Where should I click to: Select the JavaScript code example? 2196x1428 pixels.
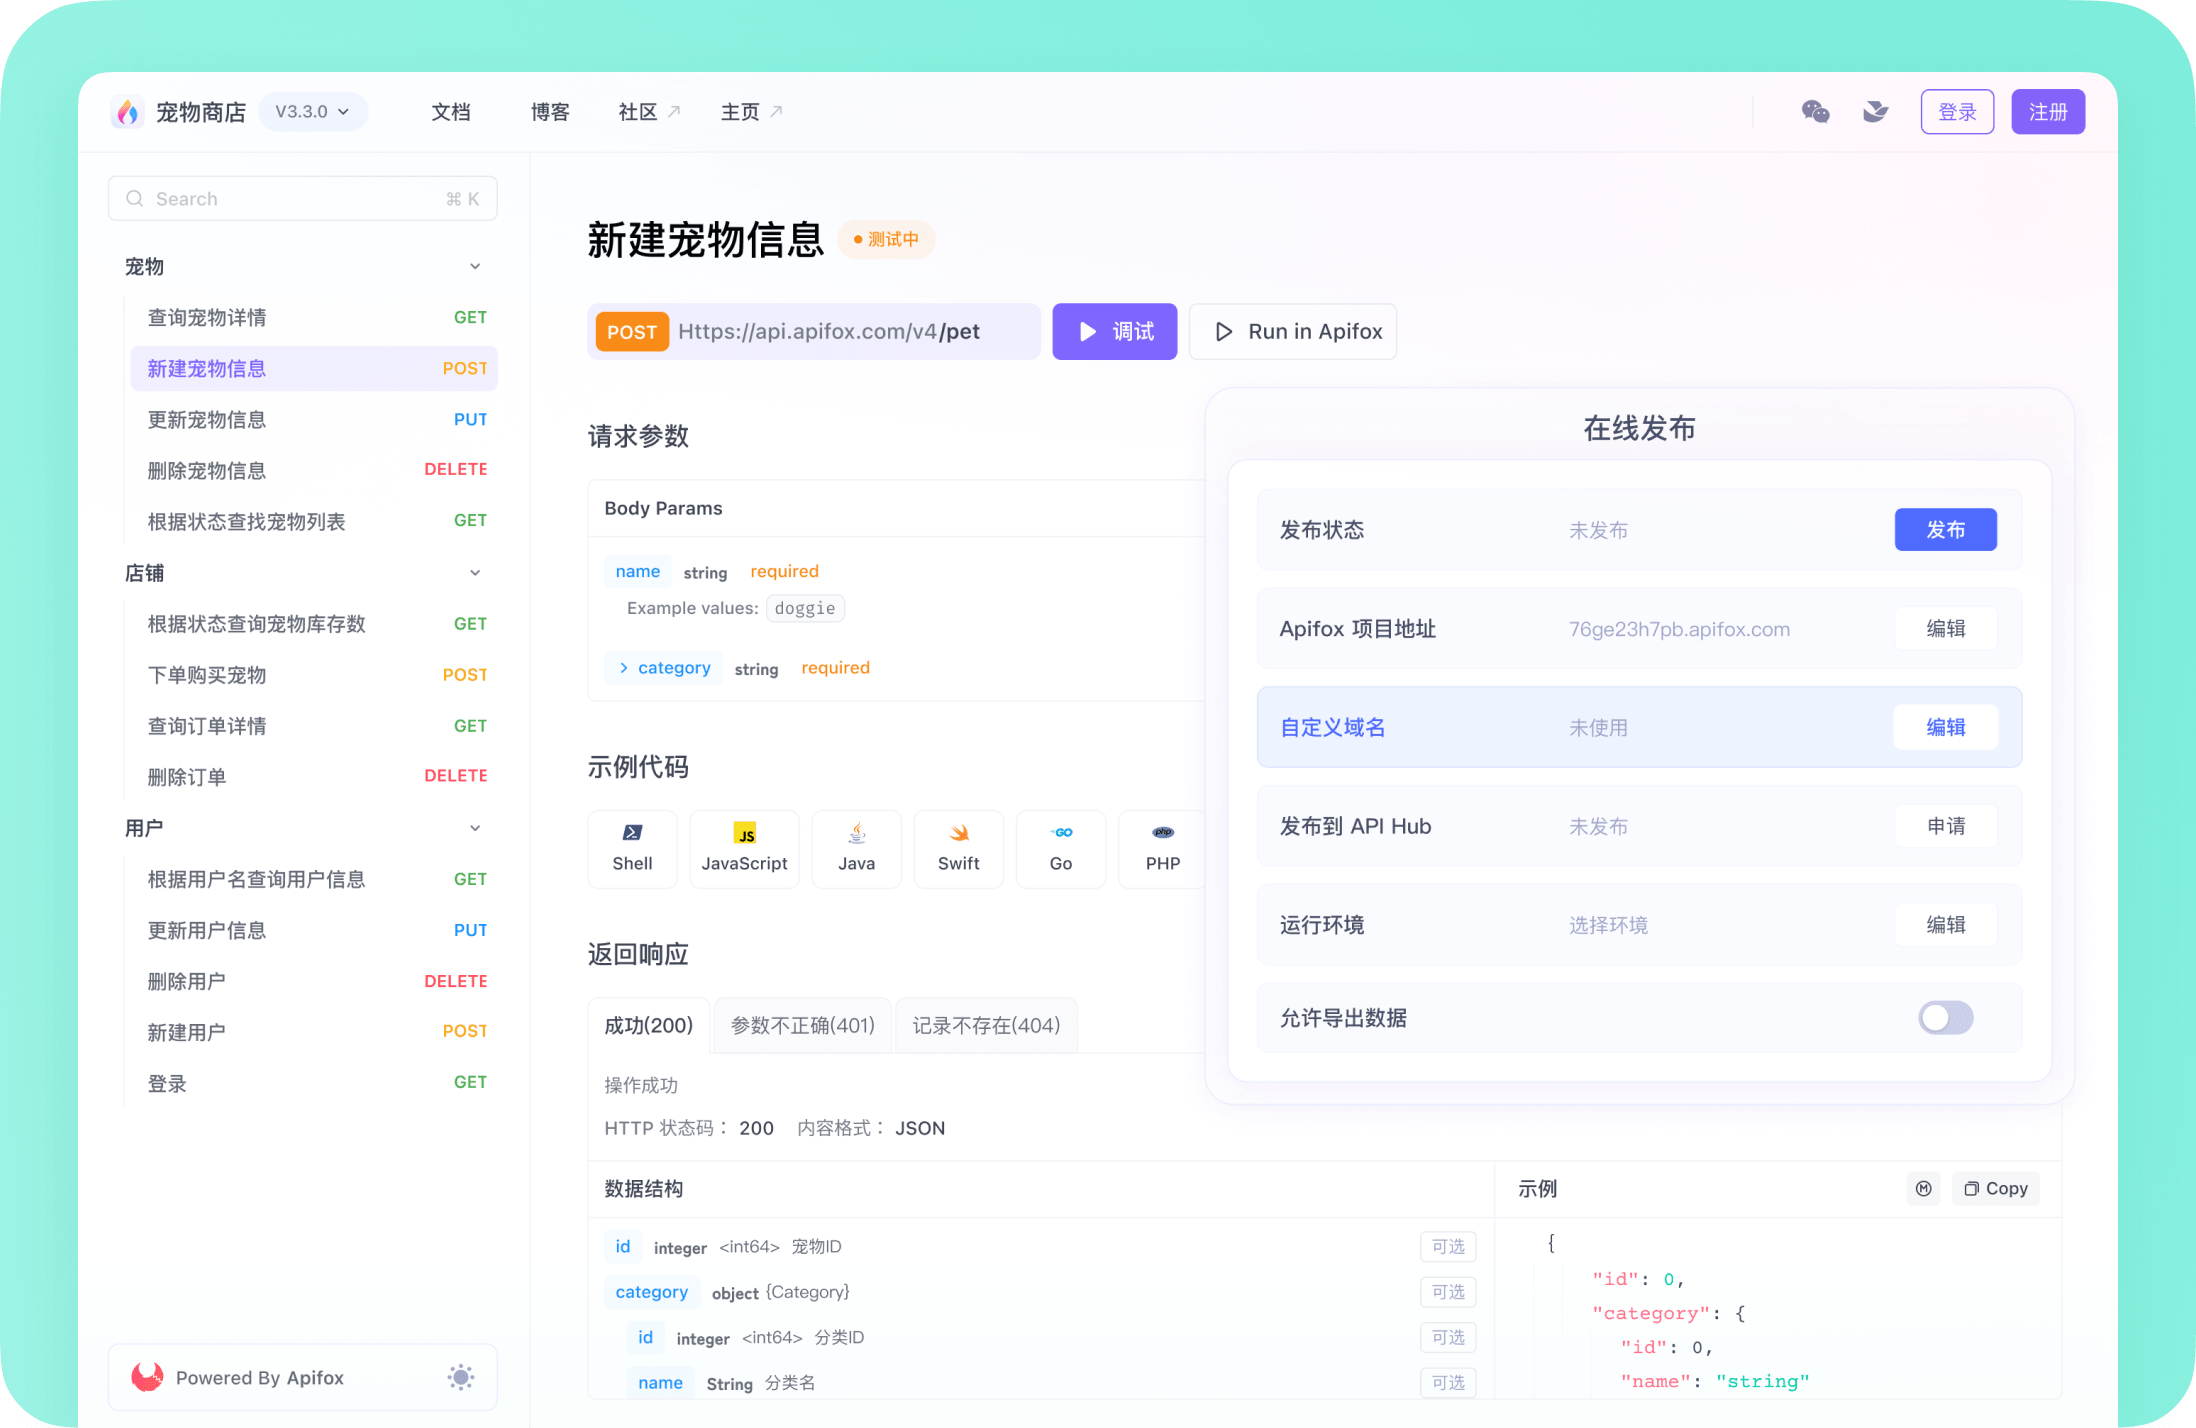[744, 848]
